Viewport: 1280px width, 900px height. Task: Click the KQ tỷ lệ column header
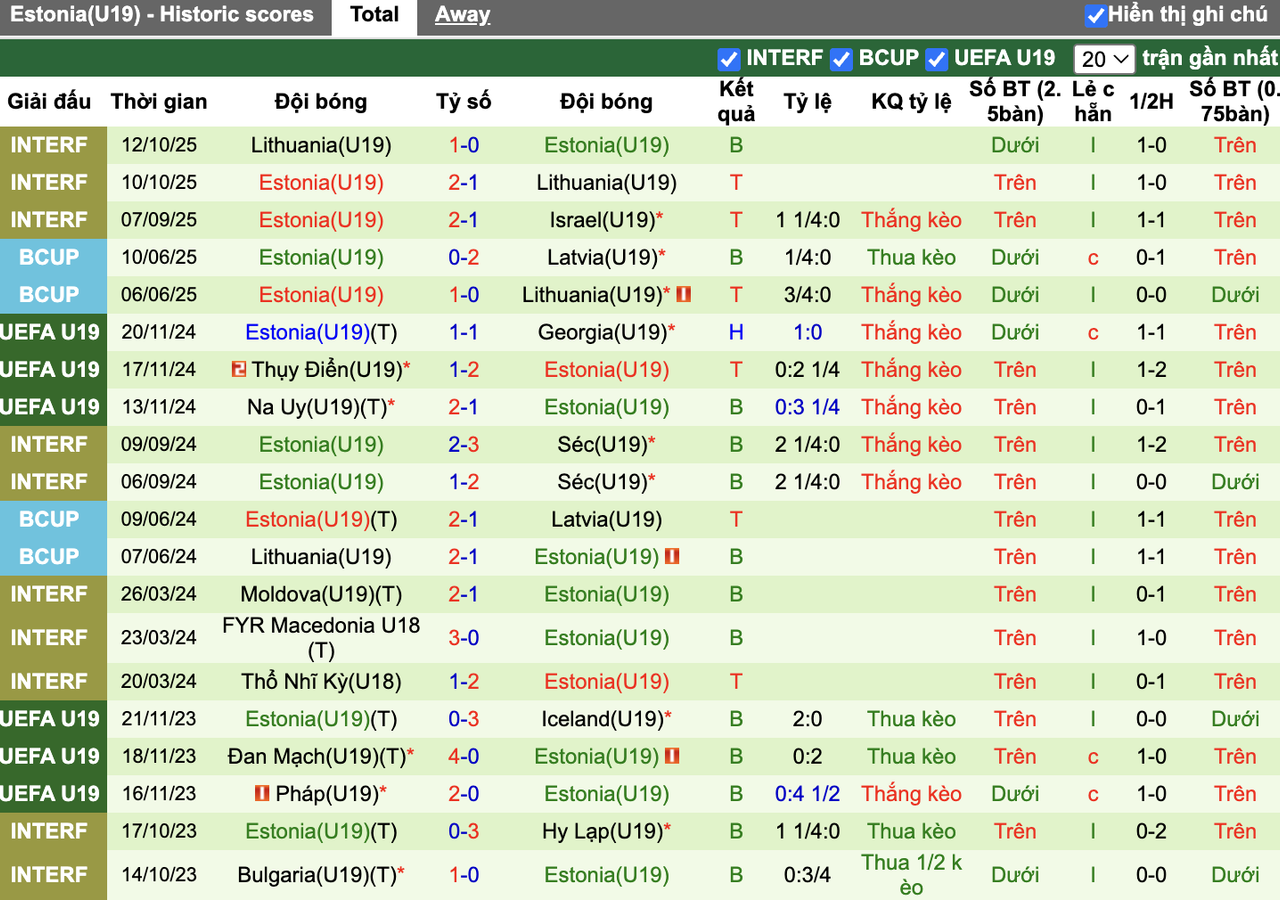912,102
